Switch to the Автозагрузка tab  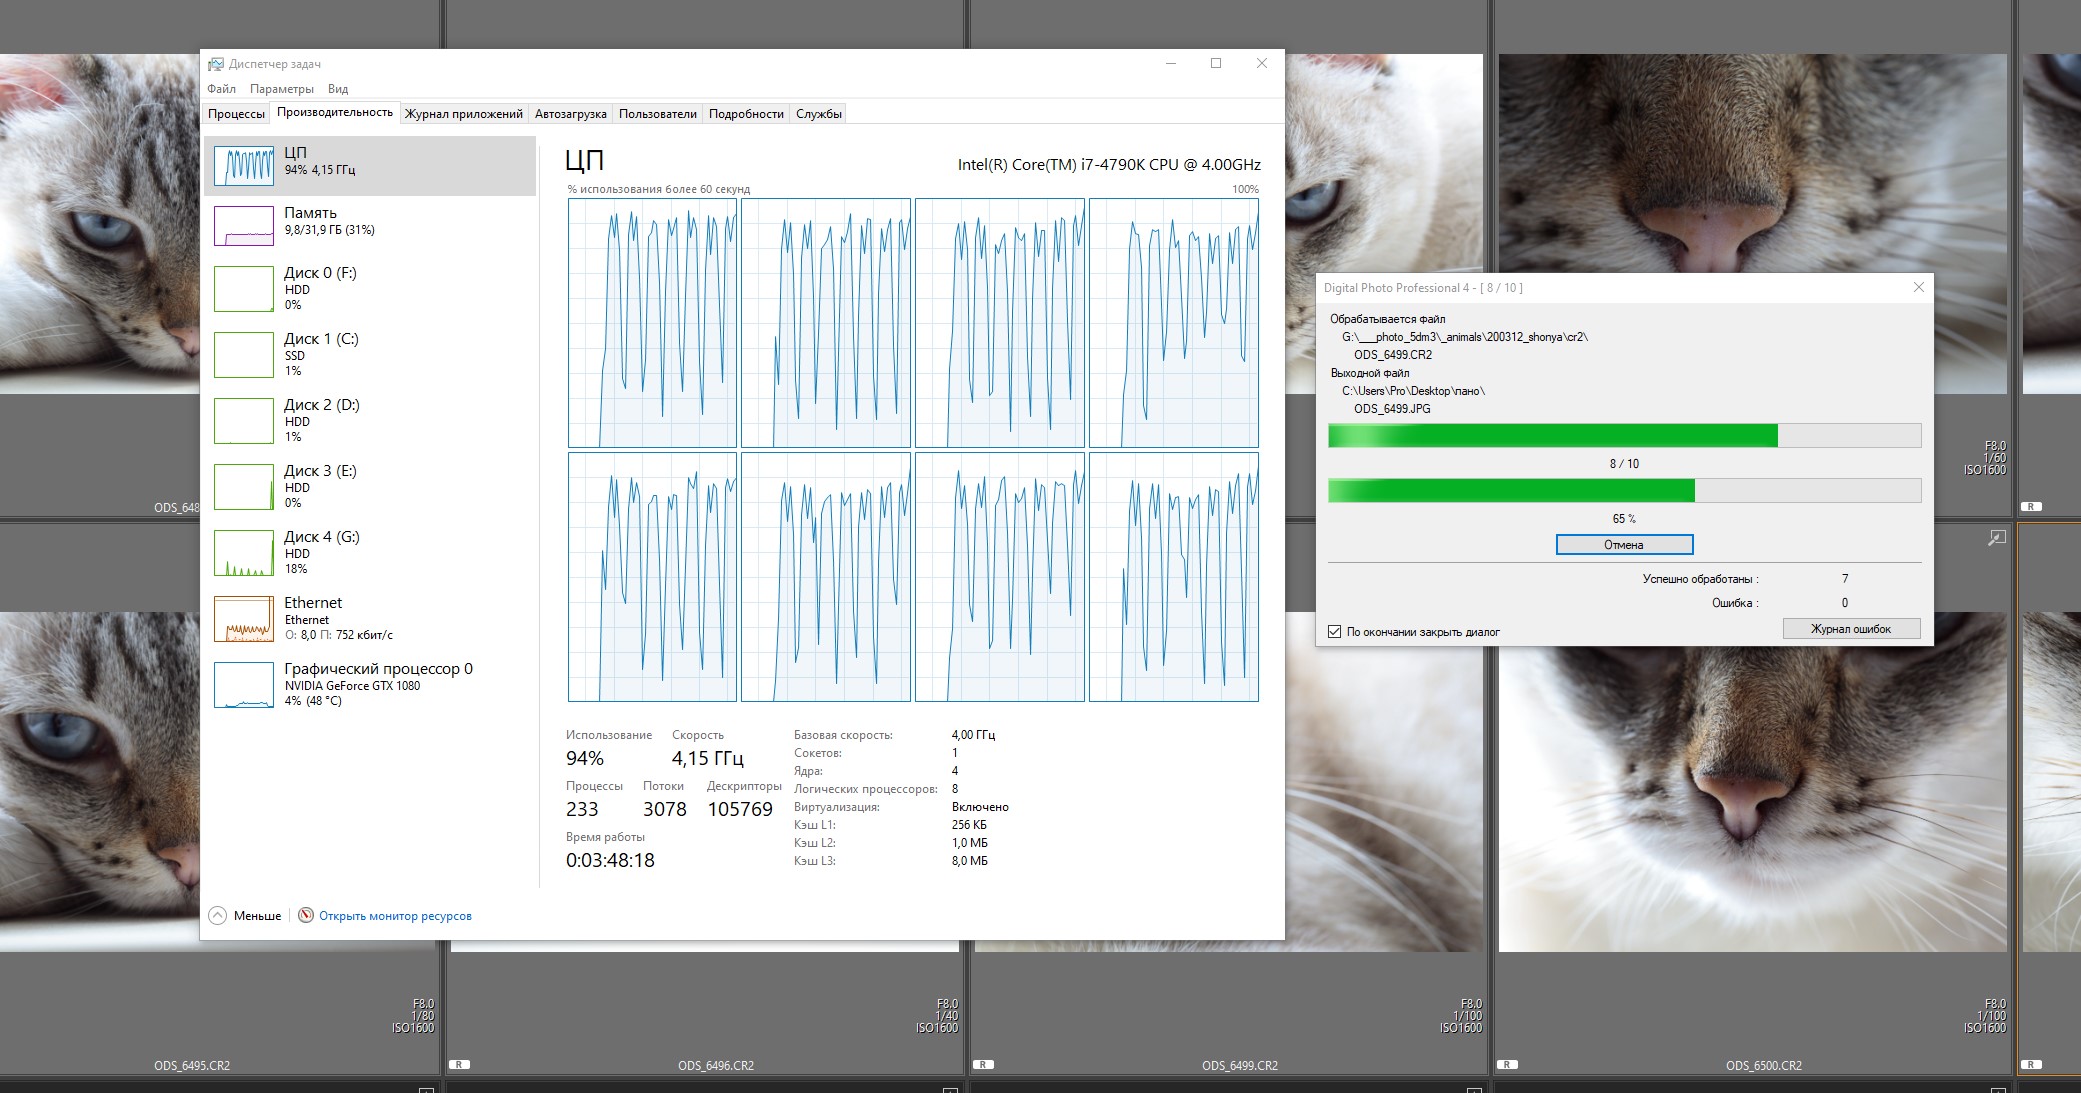coord(570,114)
